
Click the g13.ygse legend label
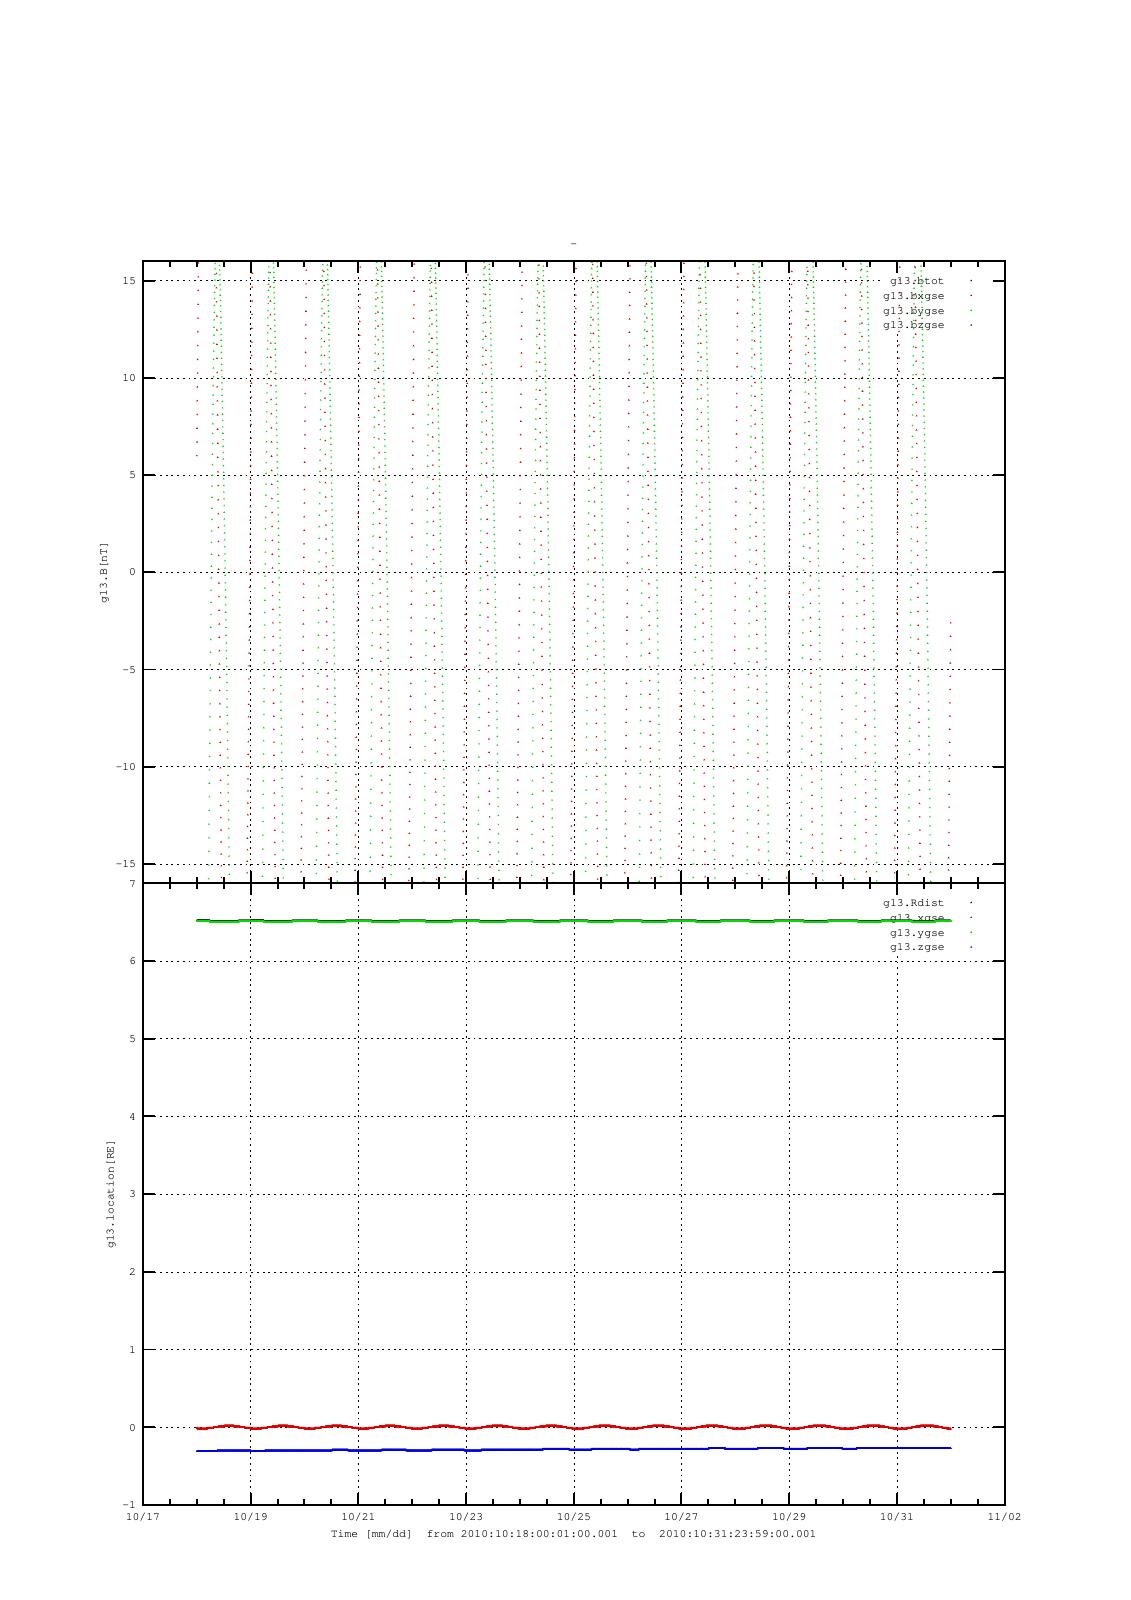click(x=916, y=933)
